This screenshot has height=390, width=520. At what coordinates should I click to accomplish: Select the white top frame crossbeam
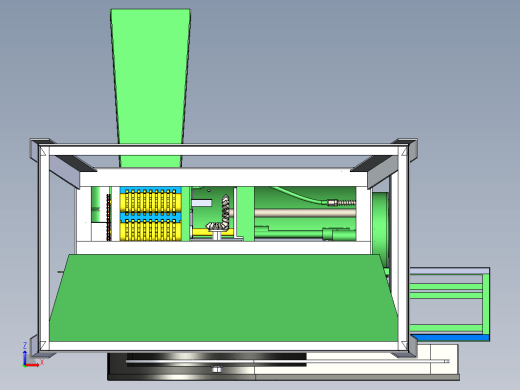(x=223, y=150)
